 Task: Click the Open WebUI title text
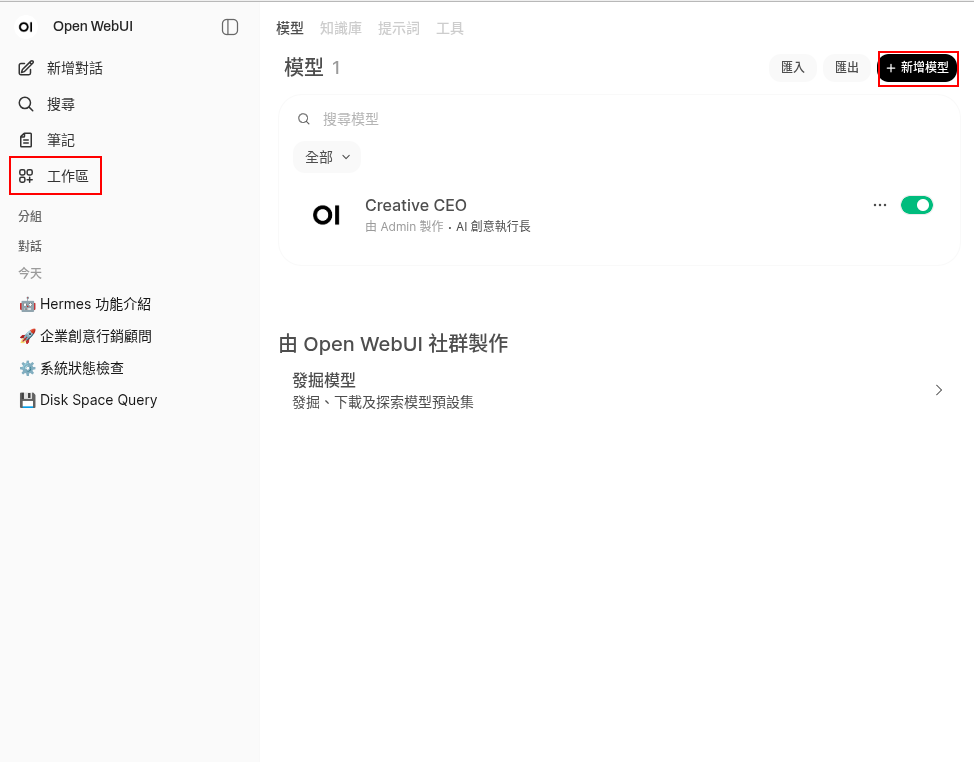click(93, 27)
